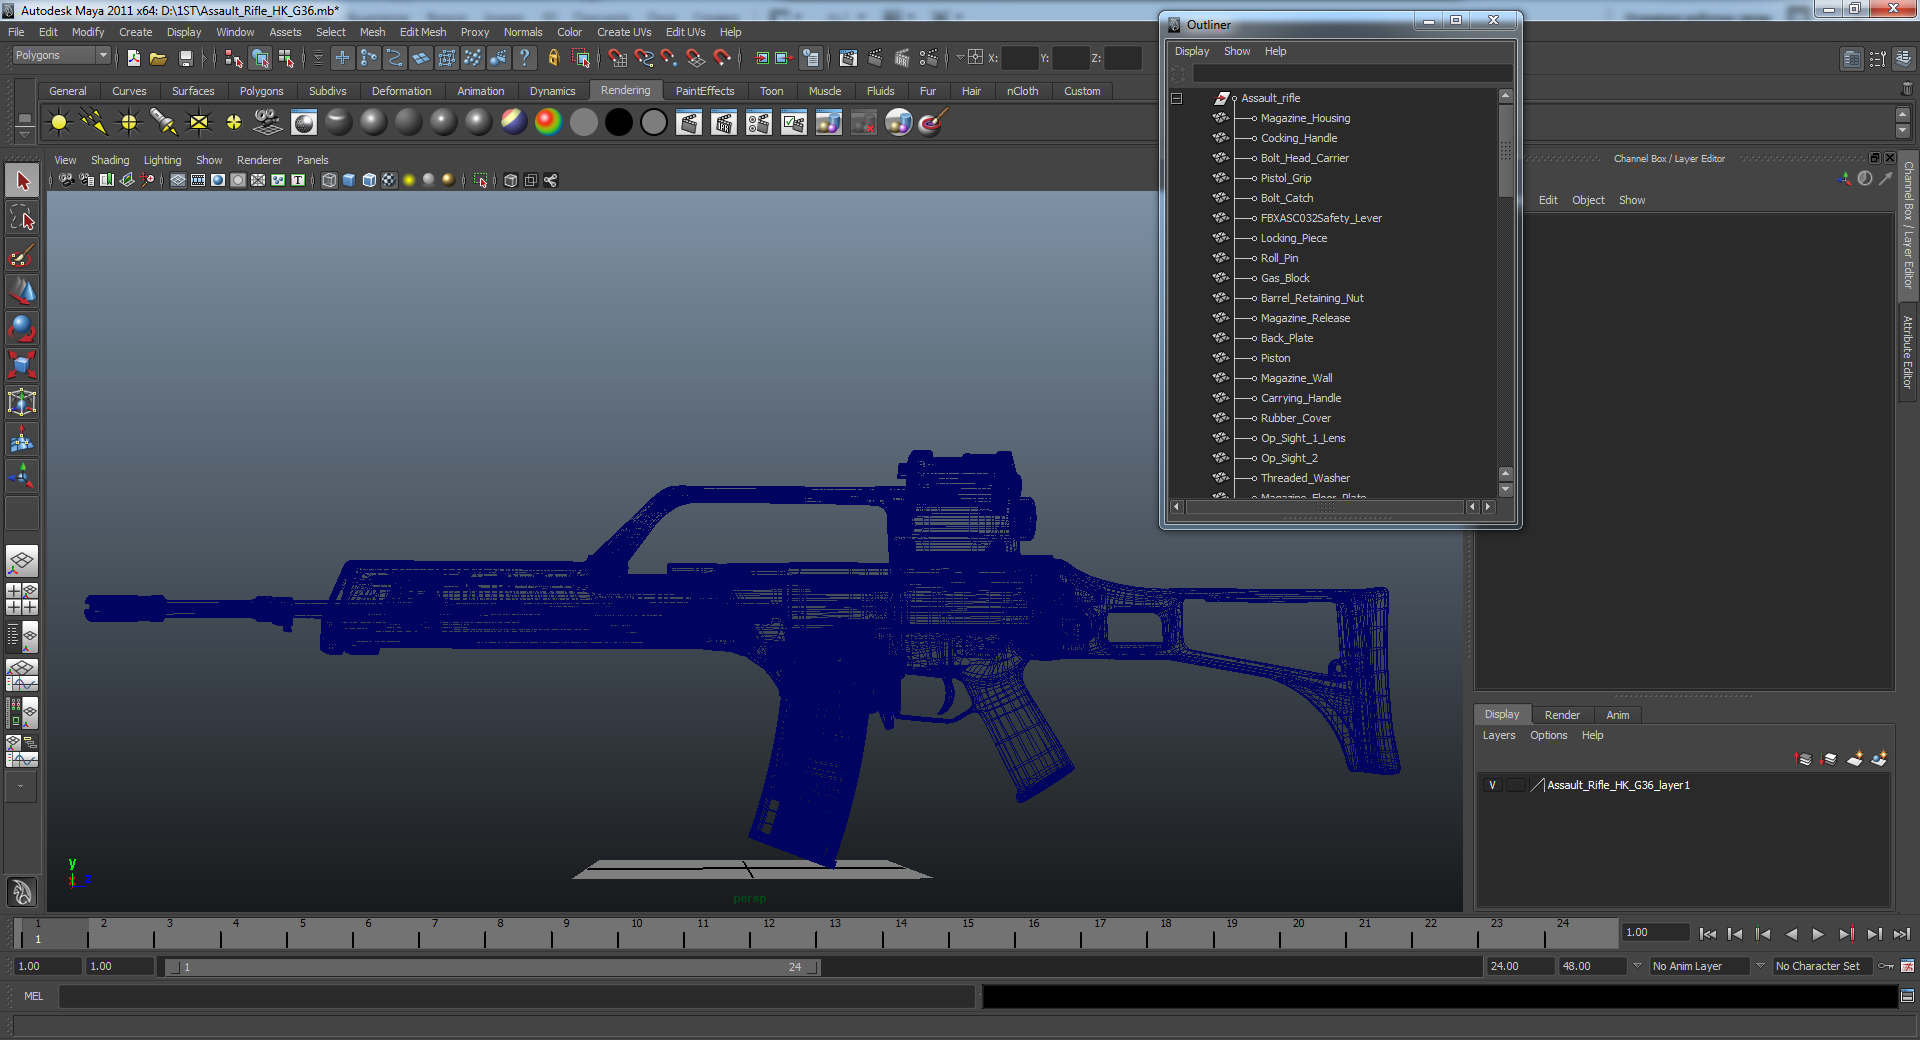Assign Ramp shader rainbow sphere icon
The height and width of the screenshot is (1040, 1920).
click(x=548, y=122)
